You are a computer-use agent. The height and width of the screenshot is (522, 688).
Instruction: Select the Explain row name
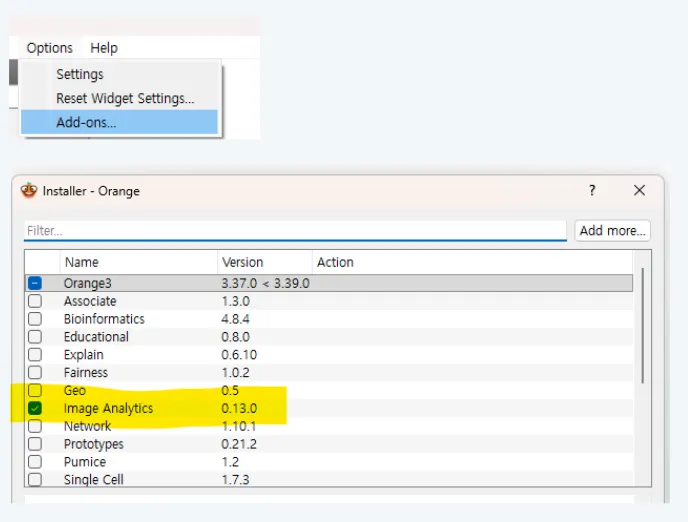tap(84, 355)
